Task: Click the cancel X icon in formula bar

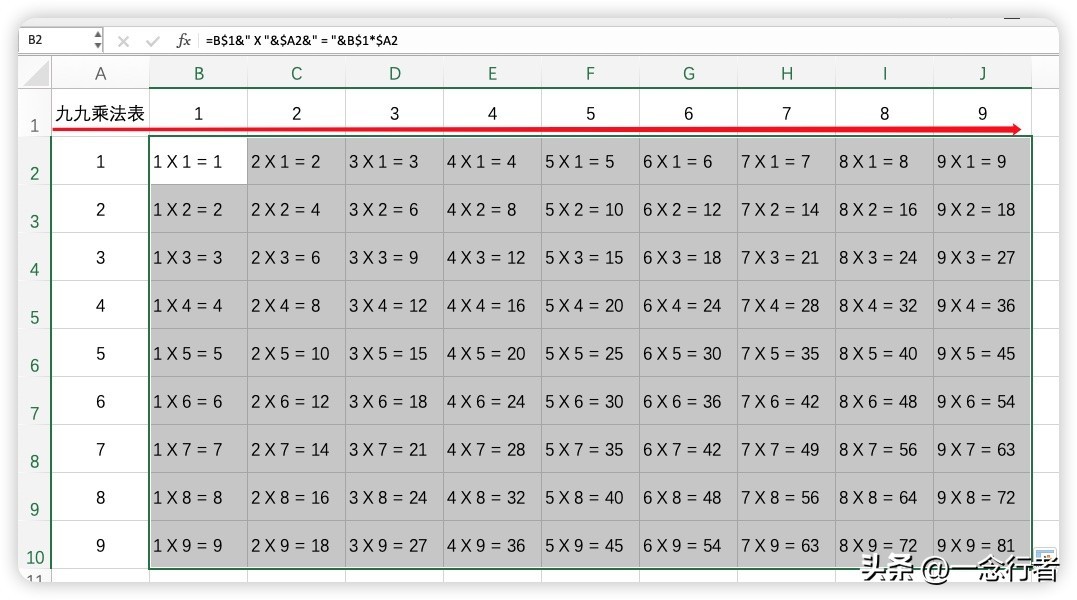Action: click(124, 41)
